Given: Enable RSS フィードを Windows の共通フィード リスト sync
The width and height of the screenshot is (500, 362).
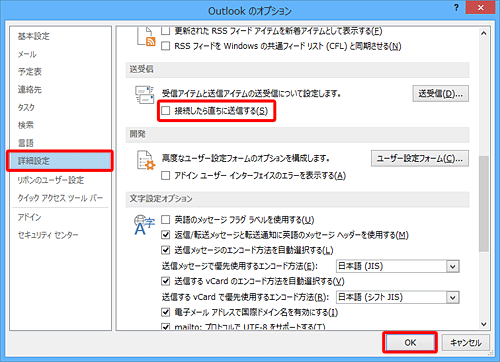Looking at the screenshot, I should pyautogui.click(x=166, y=46).
